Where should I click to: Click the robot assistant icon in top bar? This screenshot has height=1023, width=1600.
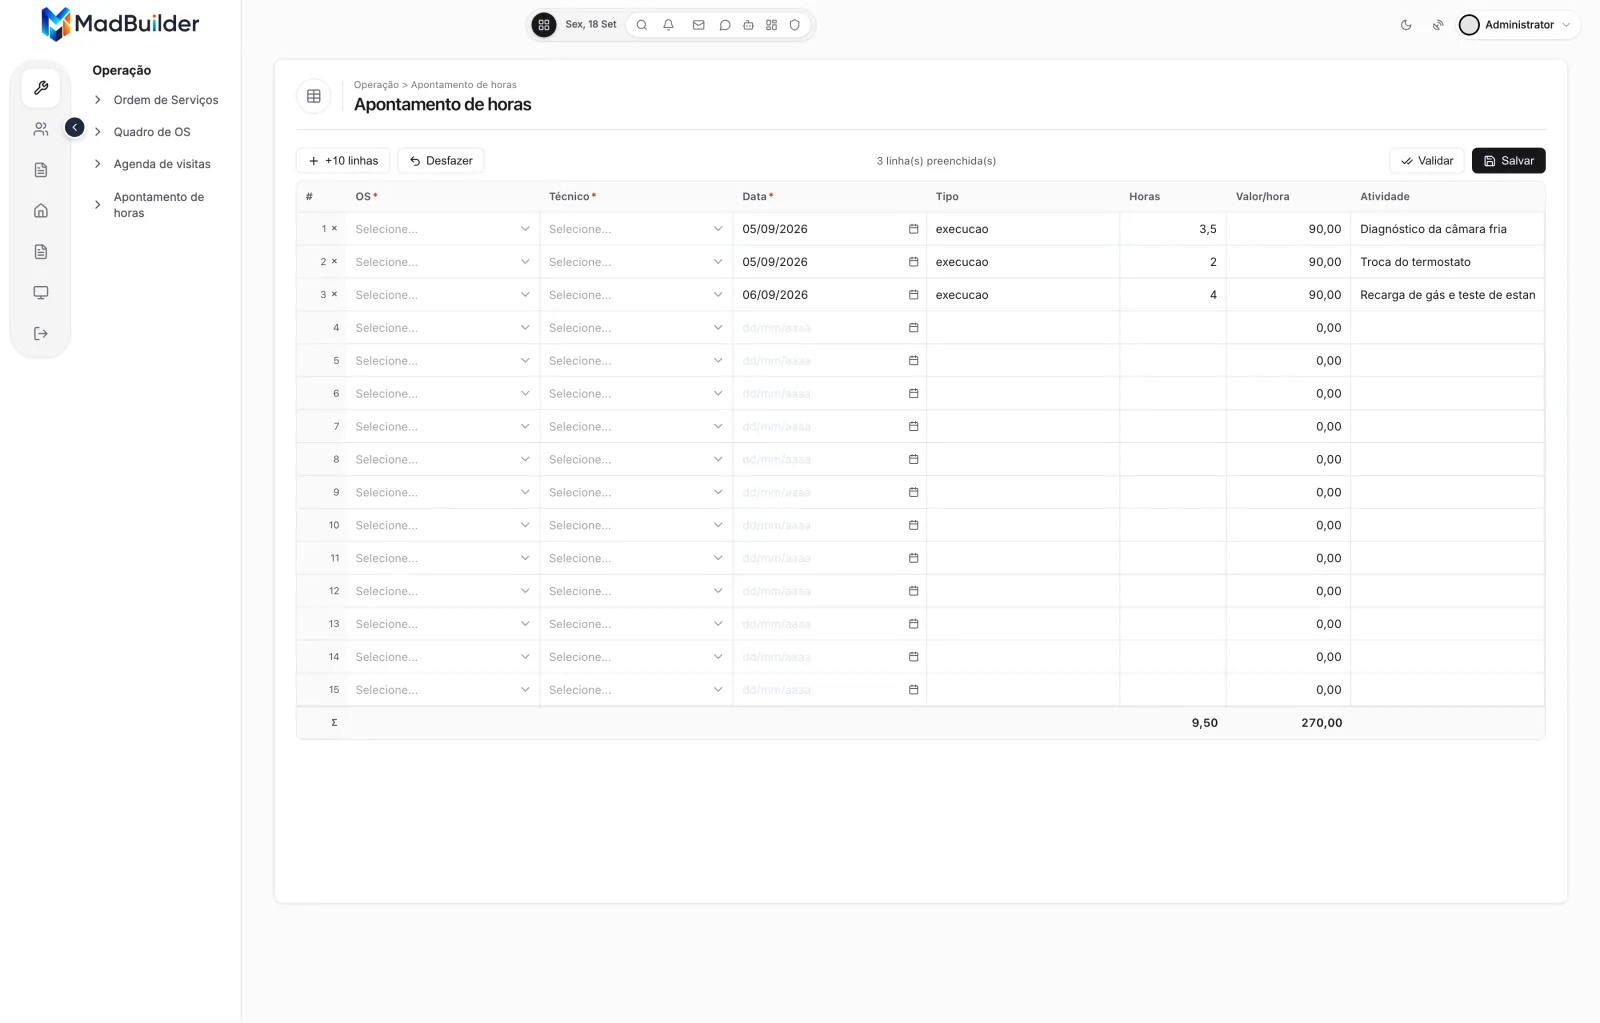pos(748,25)
